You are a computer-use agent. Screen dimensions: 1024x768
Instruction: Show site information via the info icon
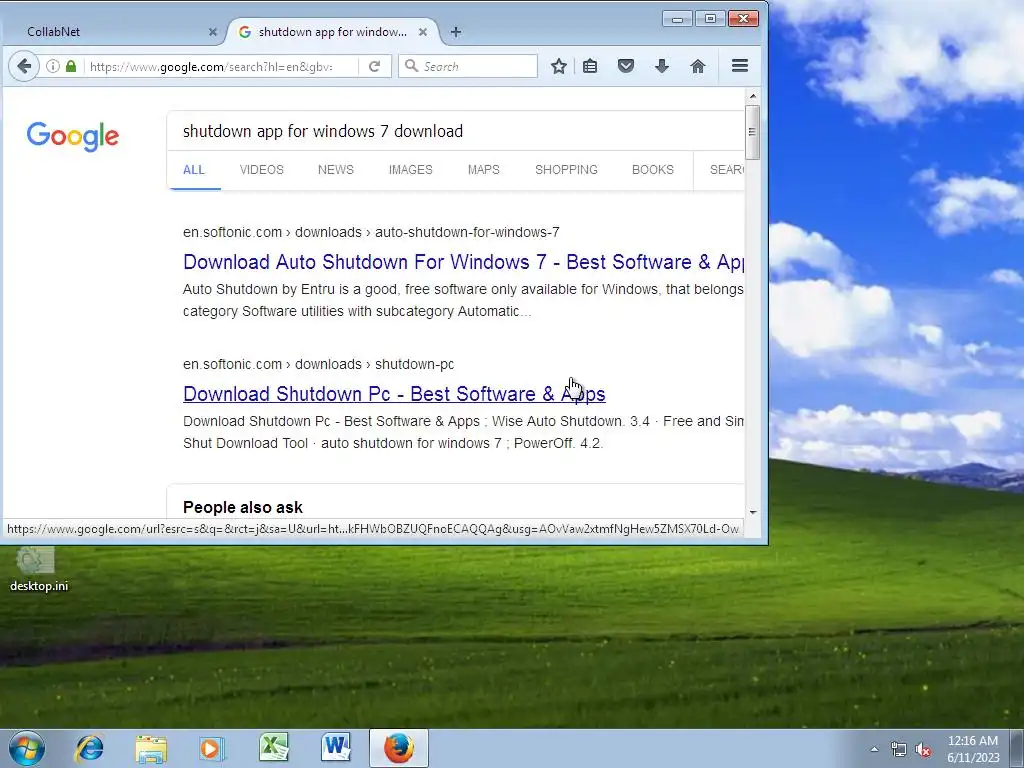(53, 66)
